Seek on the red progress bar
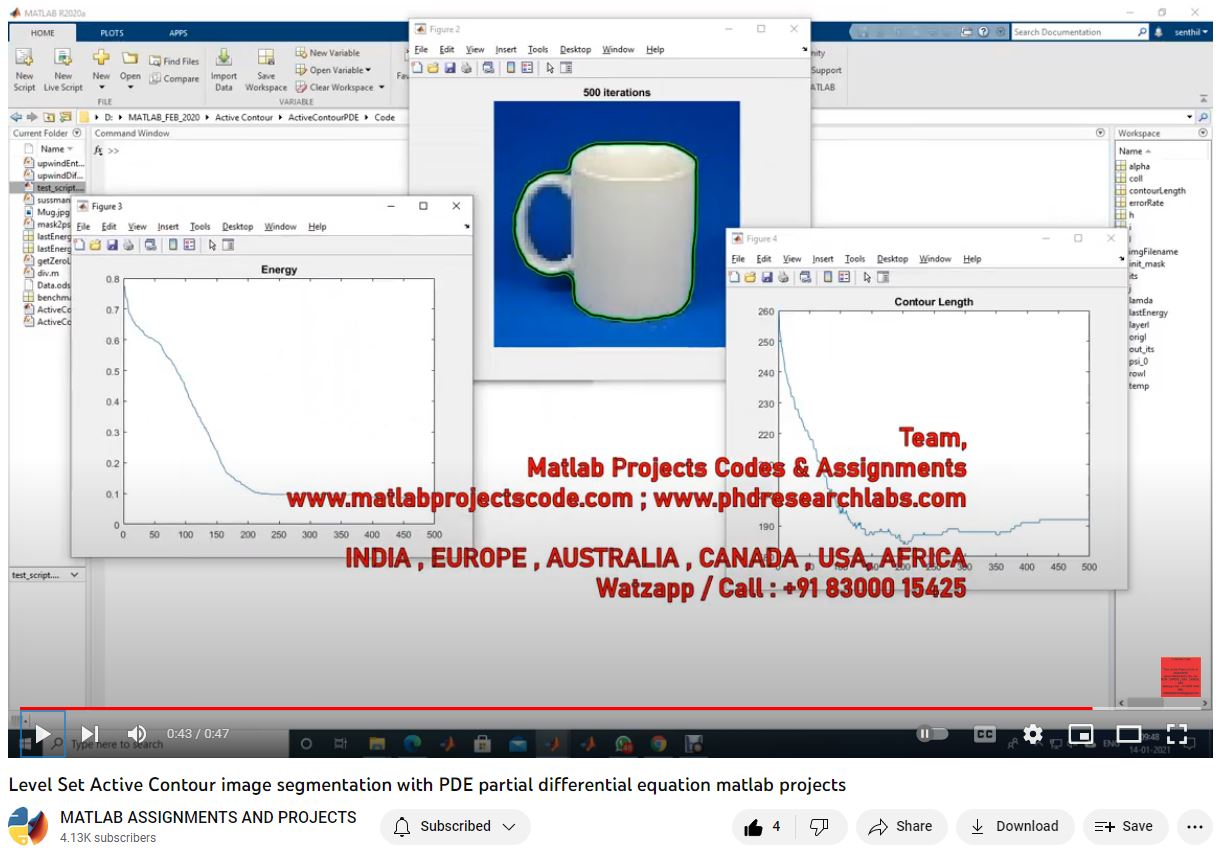The image size is (1226, 861). [x=560, y=708]
